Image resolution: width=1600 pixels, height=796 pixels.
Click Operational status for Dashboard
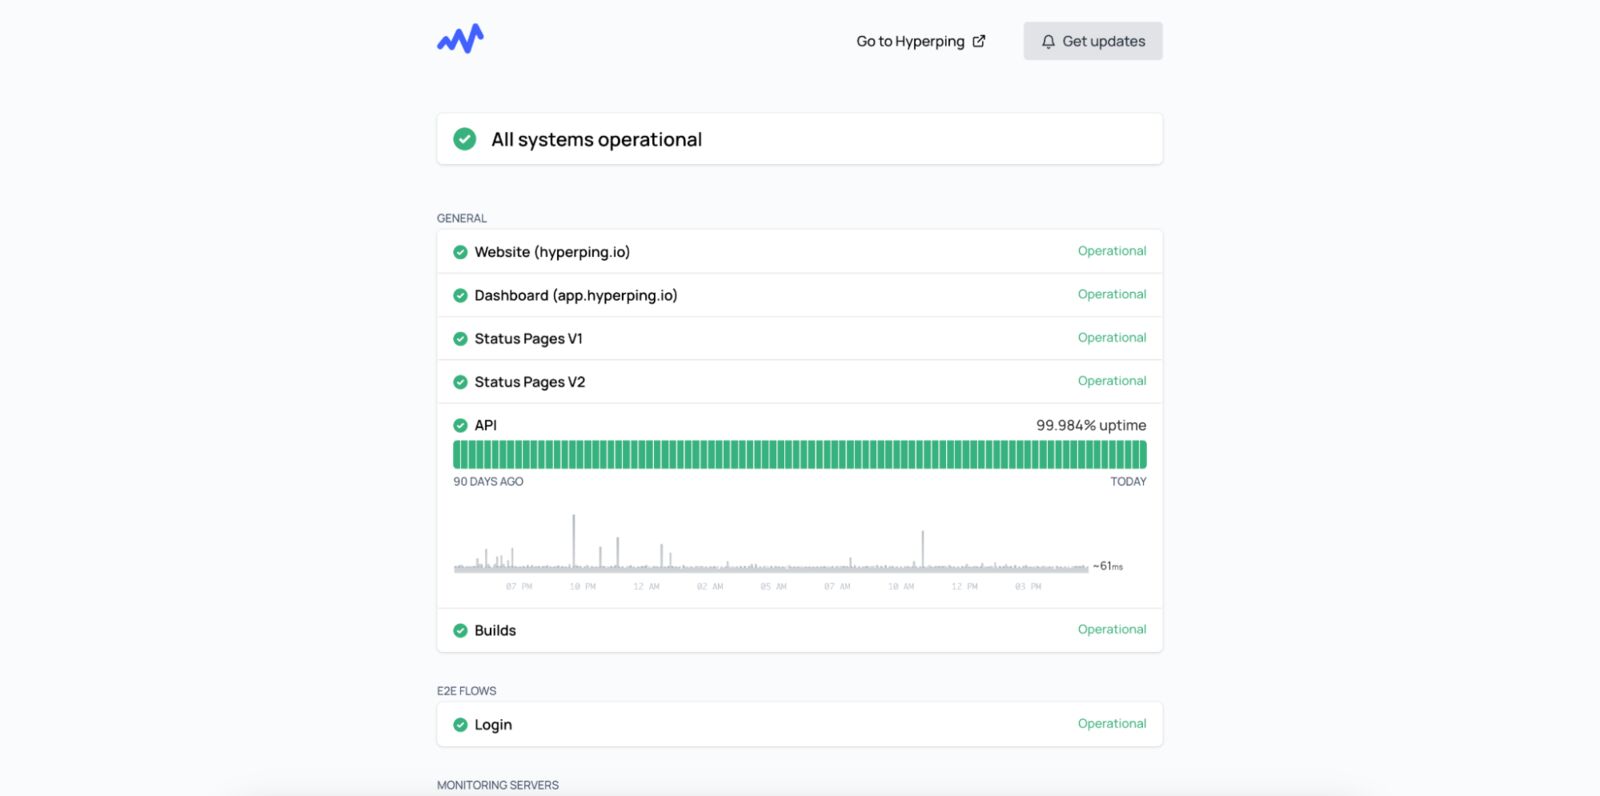point(1112,294)
